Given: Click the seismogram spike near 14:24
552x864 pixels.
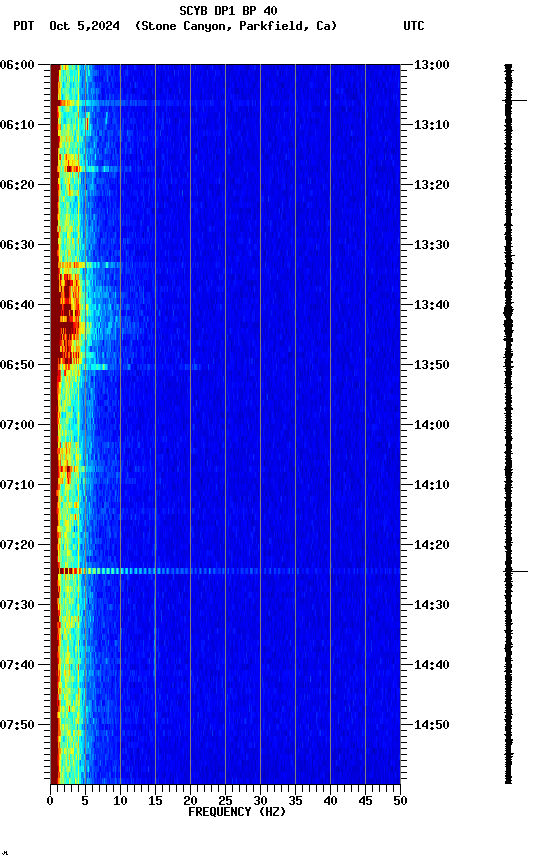Looking at the screenshot, I should [517, 571].
